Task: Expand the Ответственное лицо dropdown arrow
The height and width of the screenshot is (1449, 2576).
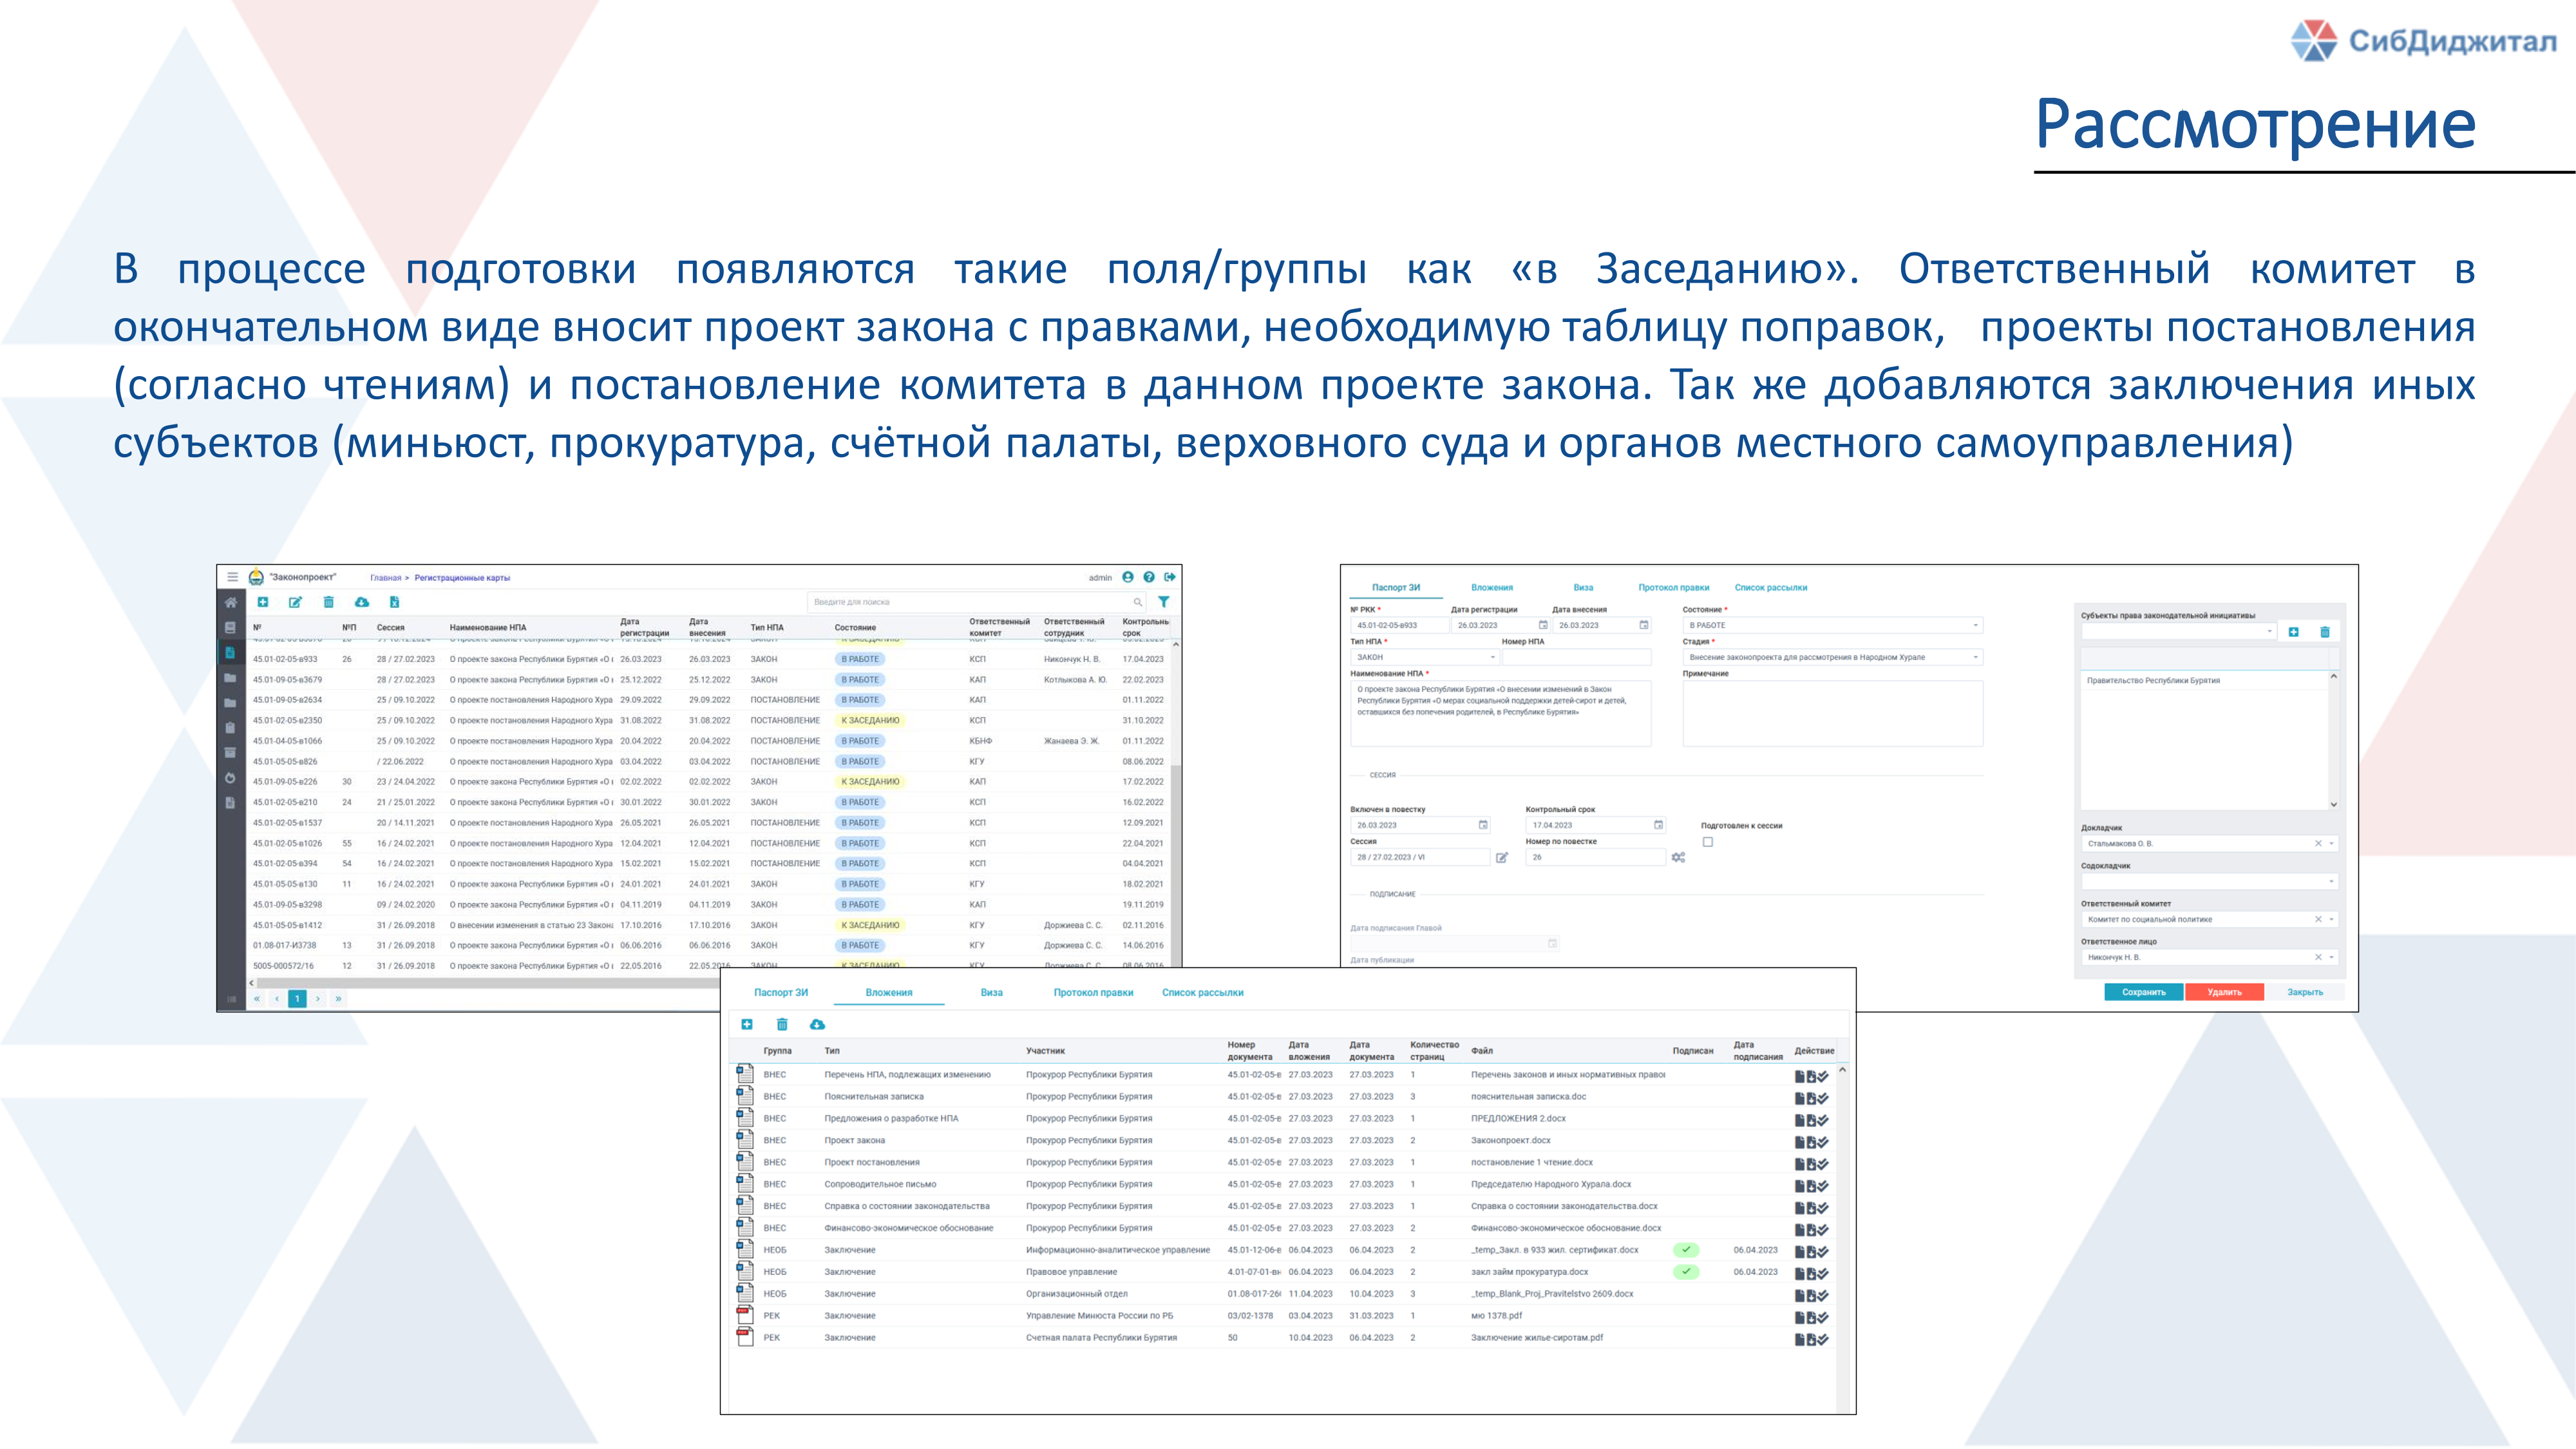Action: [x=2331, y=958]
